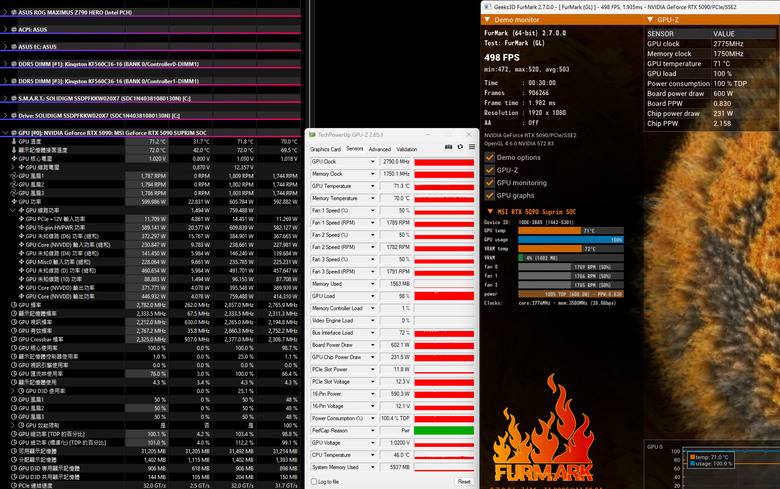Switch to the Advanced tab
780x489 pixels.
380,149
